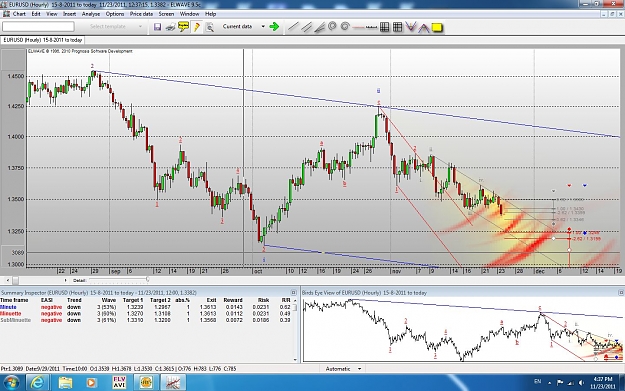Open the Chart menu
Screen dimensions: 625x391
click(19, 14)
